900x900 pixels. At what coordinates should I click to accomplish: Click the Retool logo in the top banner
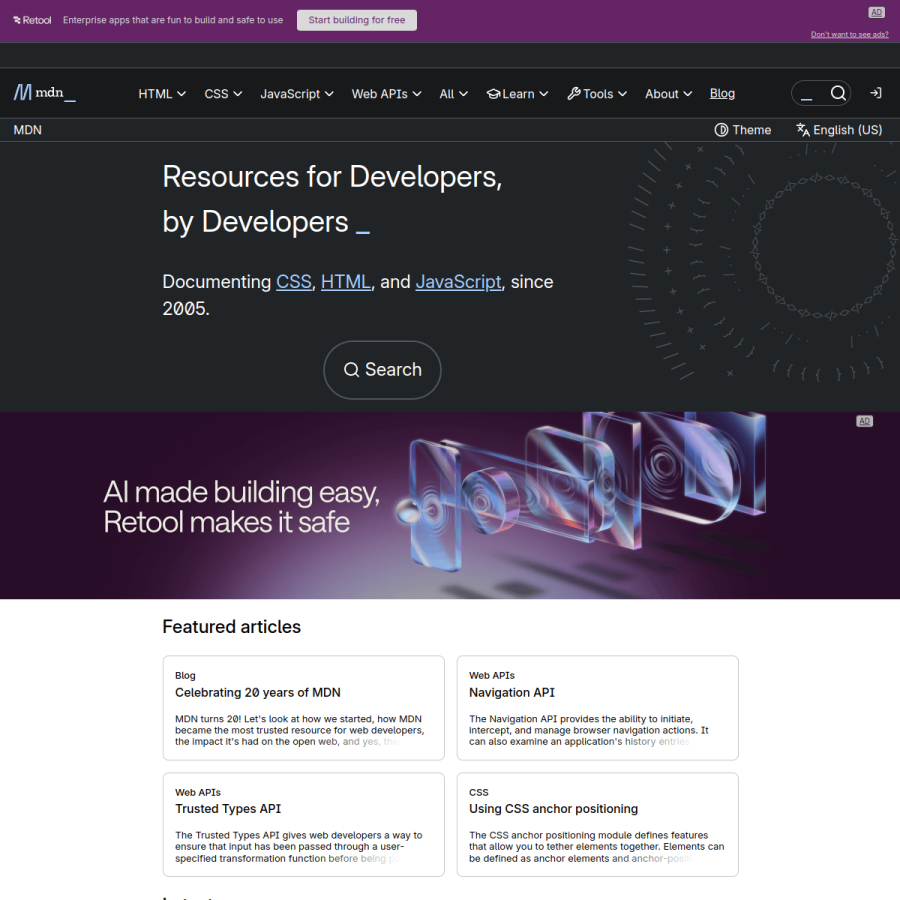tap(32, 20)
